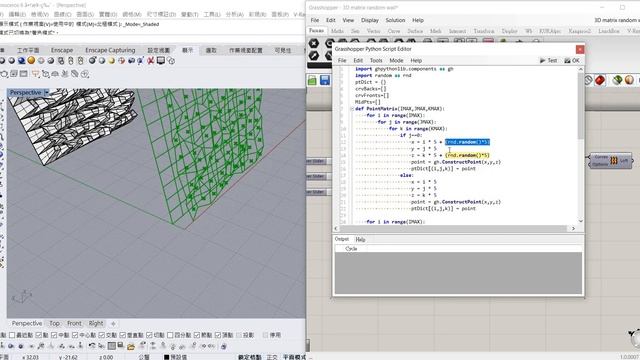Open the View menu in Grasshopper window
Image resolution: width=640 pixels, height=360 pixels.
click(x=348, y=20)
